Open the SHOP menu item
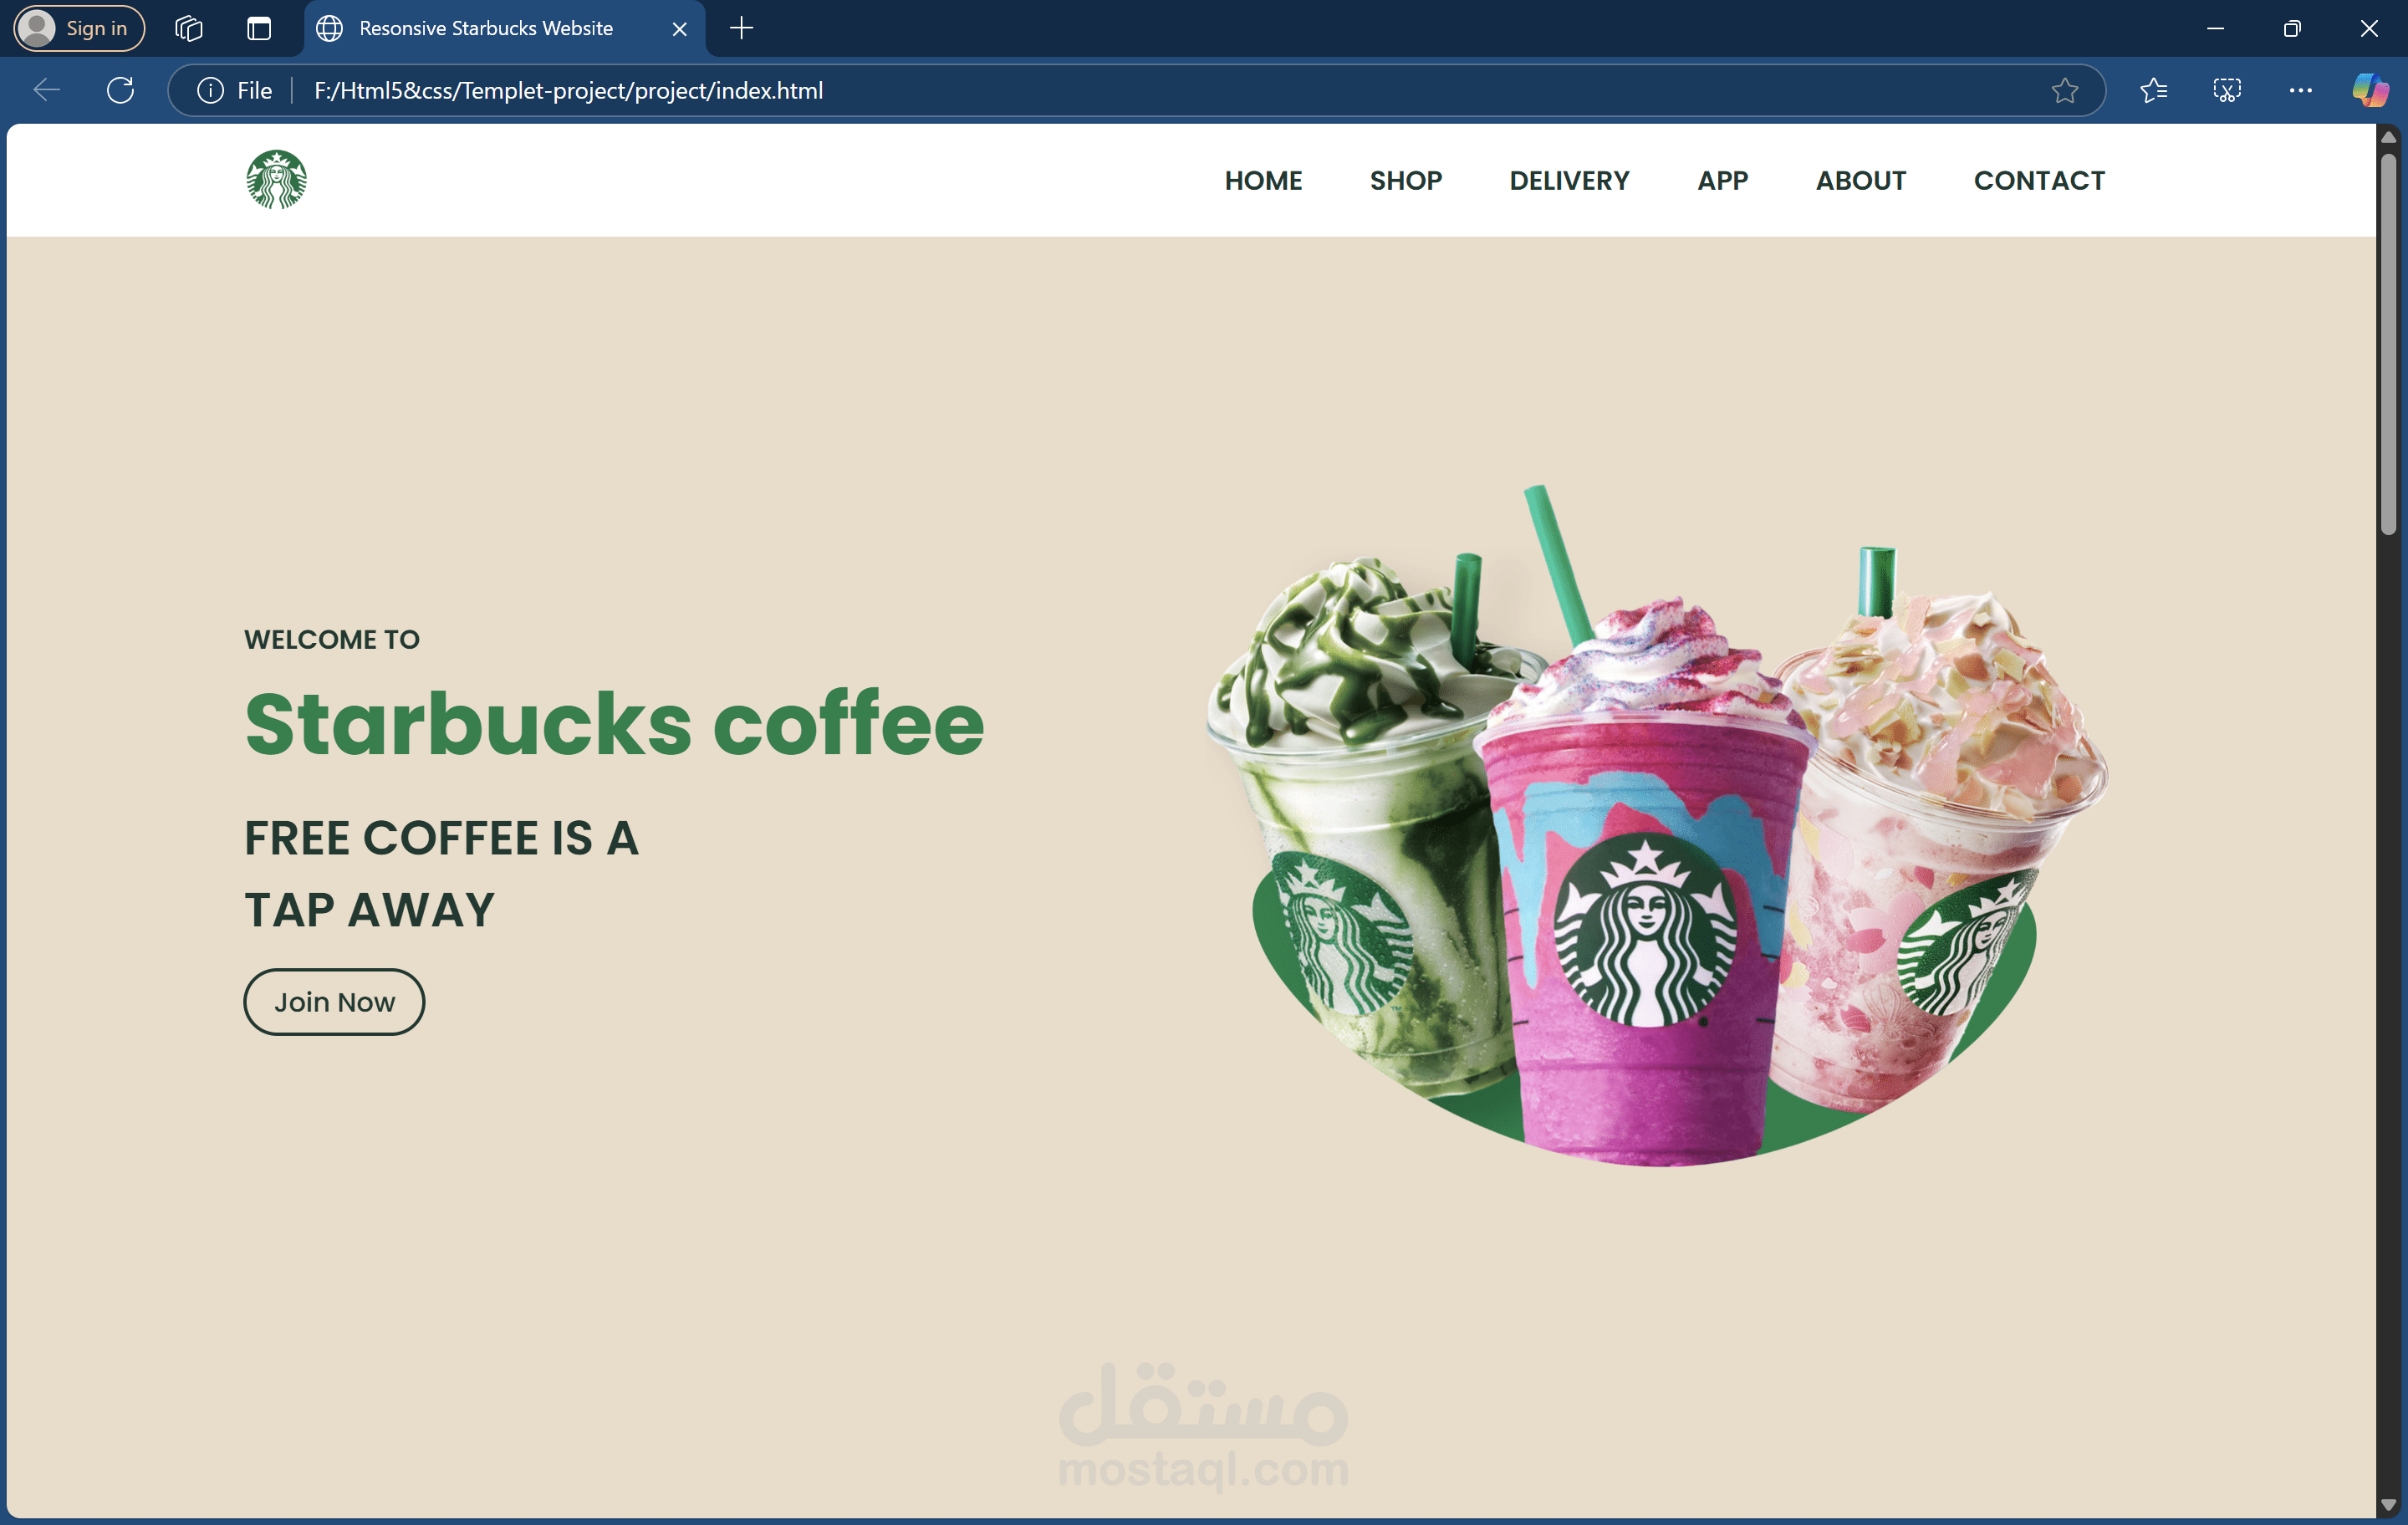The height and width of the screenshot is (1525, 2408). coord(1405,180)
